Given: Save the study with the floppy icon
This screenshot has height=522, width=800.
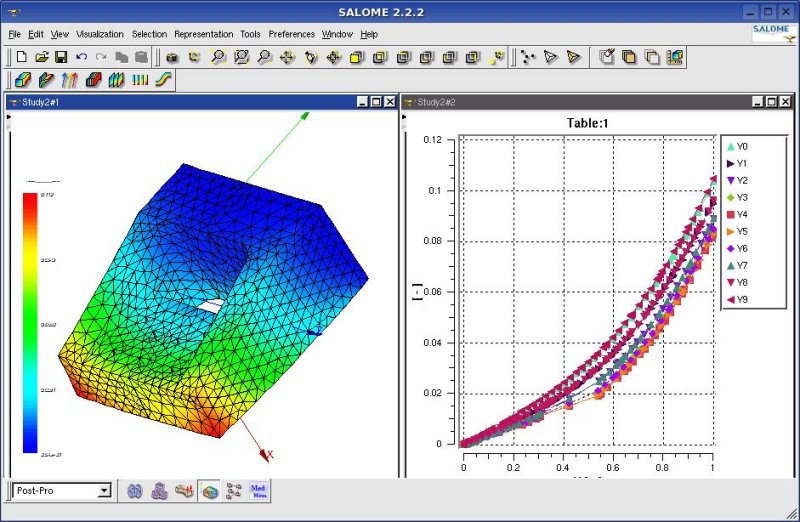Looking at the screenshot, I should pyautogui.click(x=61, y=57).
